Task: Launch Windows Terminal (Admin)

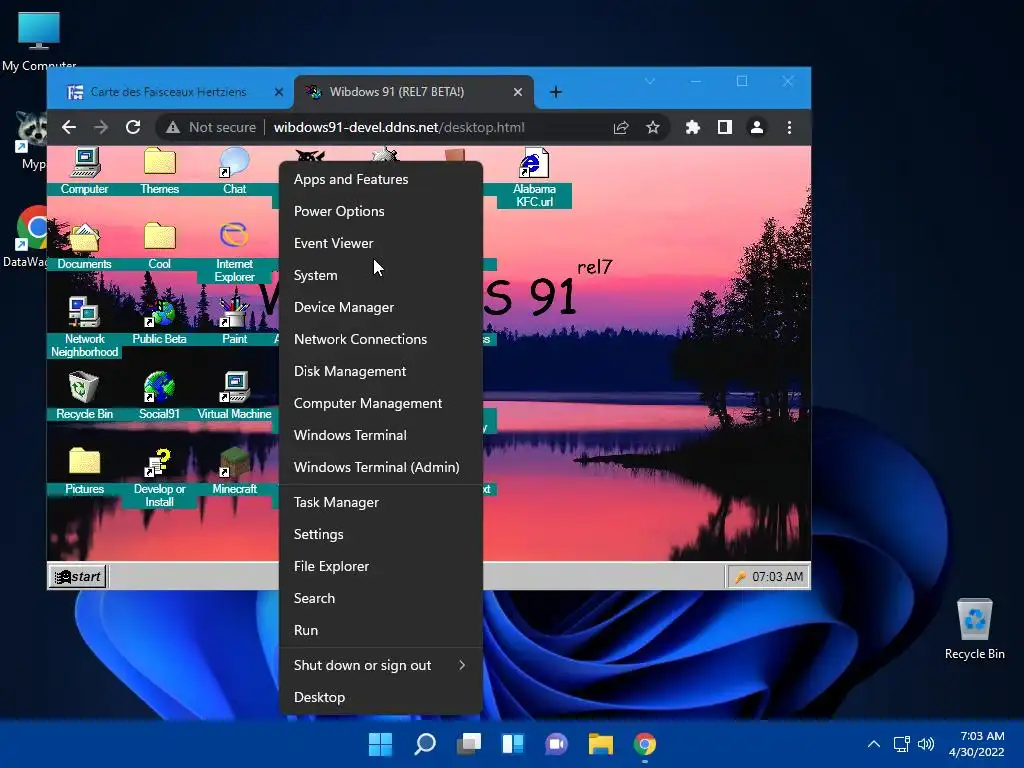Action: (x=381, y=467)
